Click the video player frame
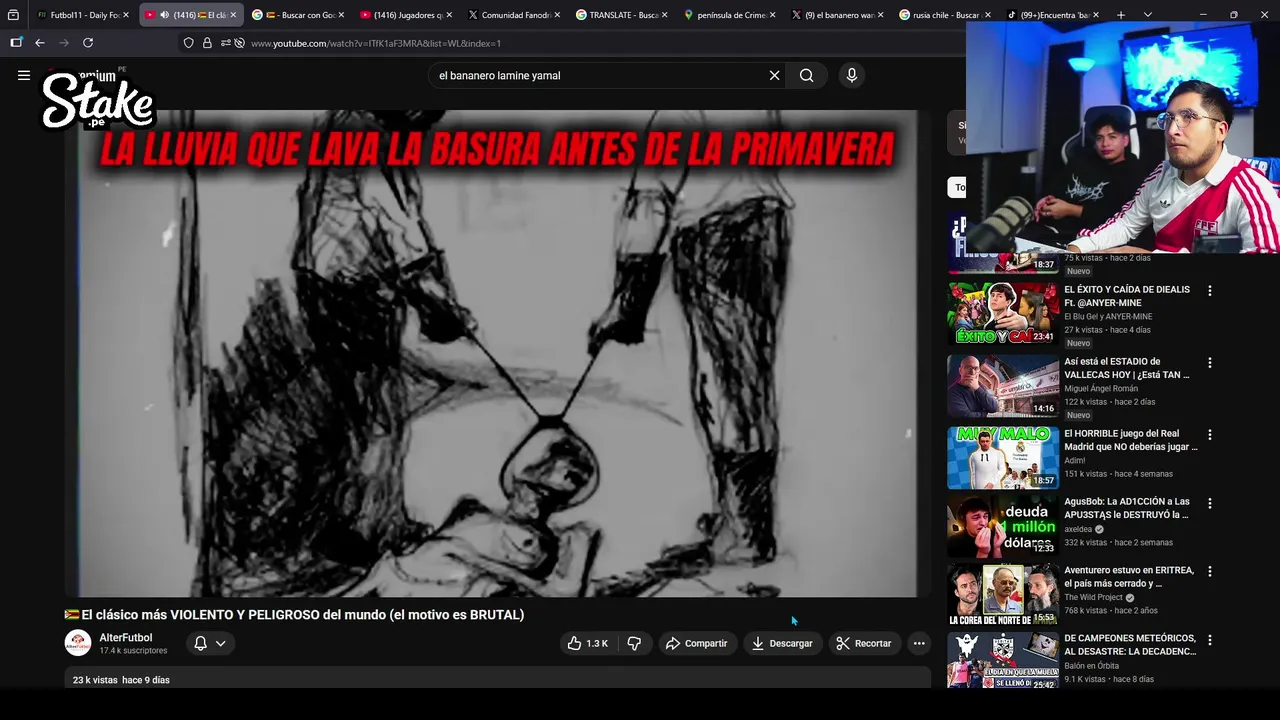This screenshot has height=720, width=1280. pos(498,353)
